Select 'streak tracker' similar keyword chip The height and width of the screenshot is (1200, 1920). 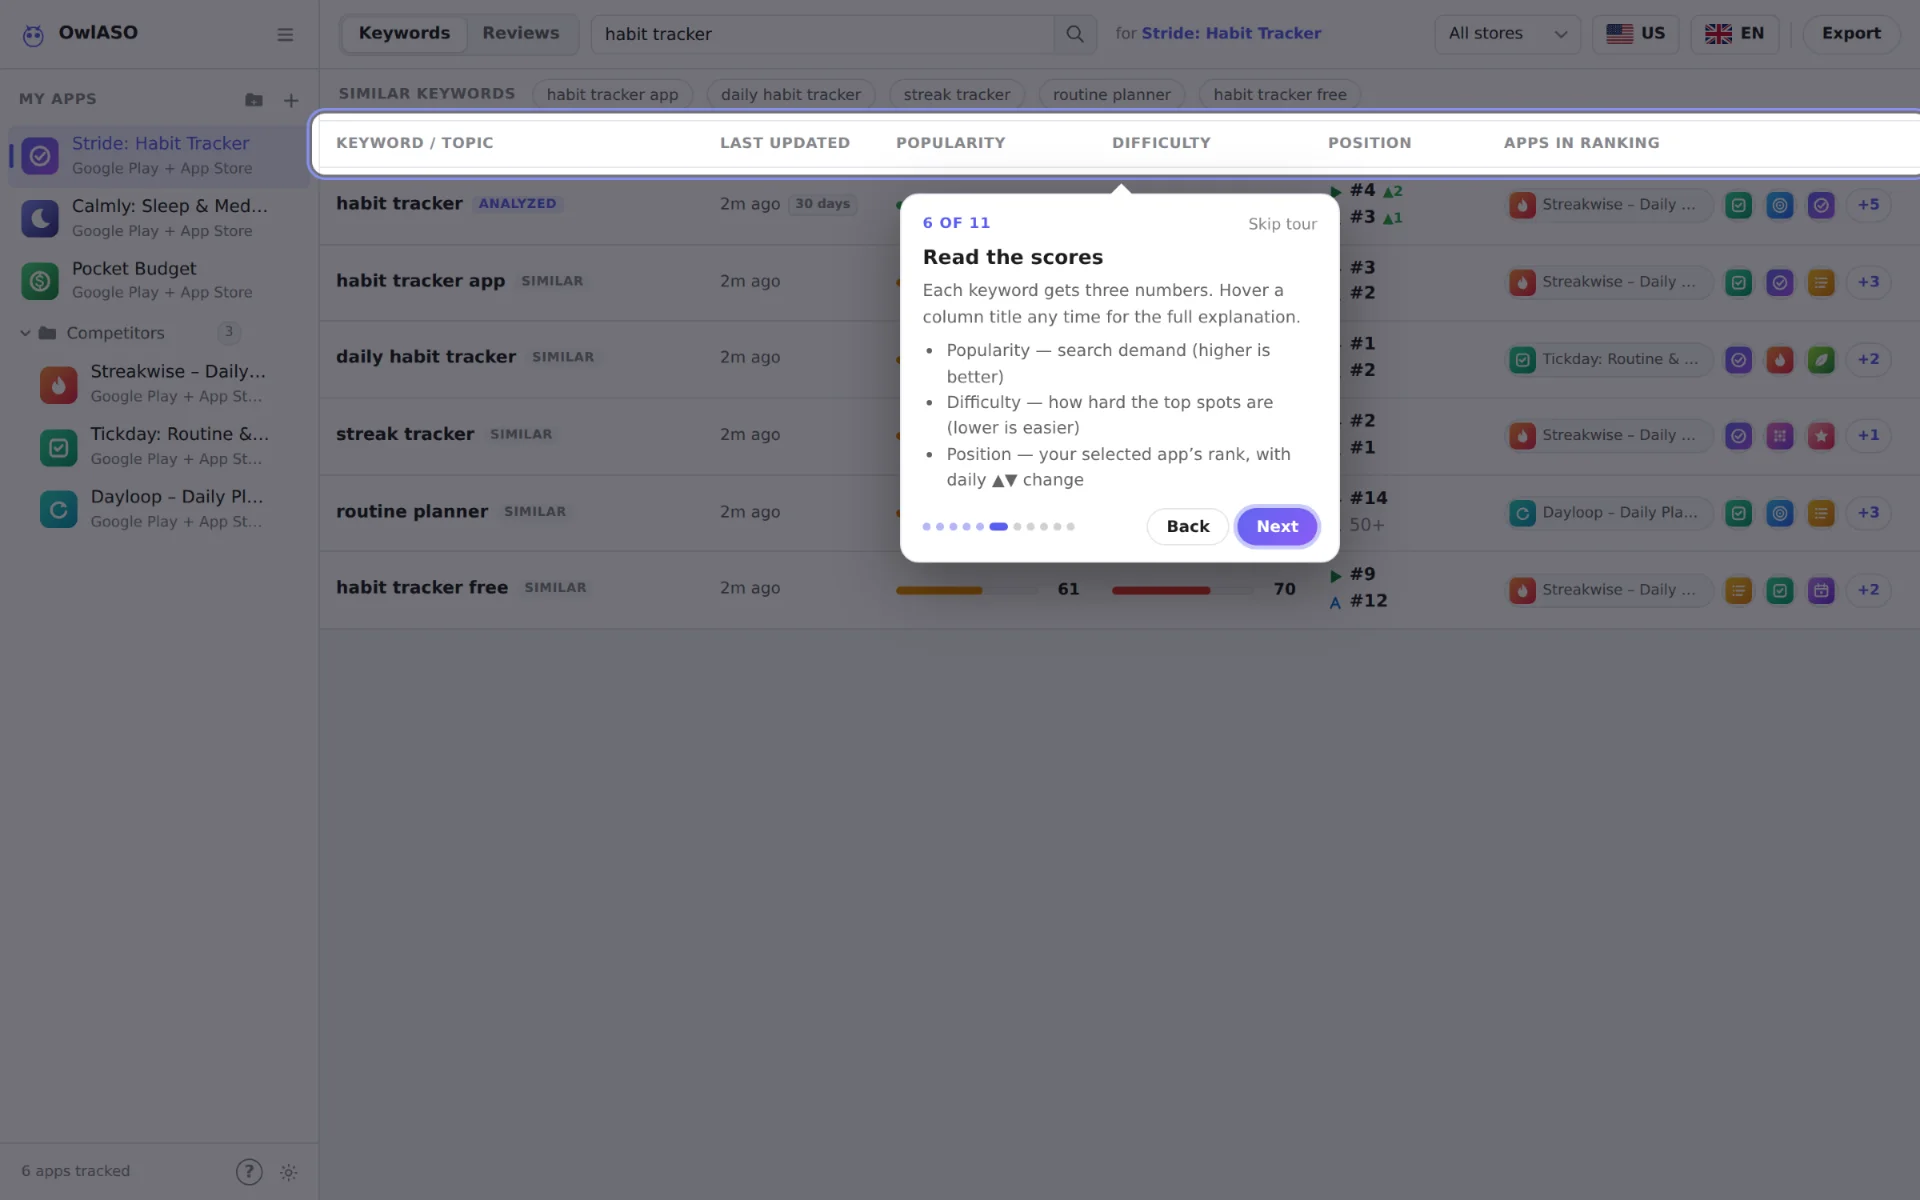(x=957, y=95)
